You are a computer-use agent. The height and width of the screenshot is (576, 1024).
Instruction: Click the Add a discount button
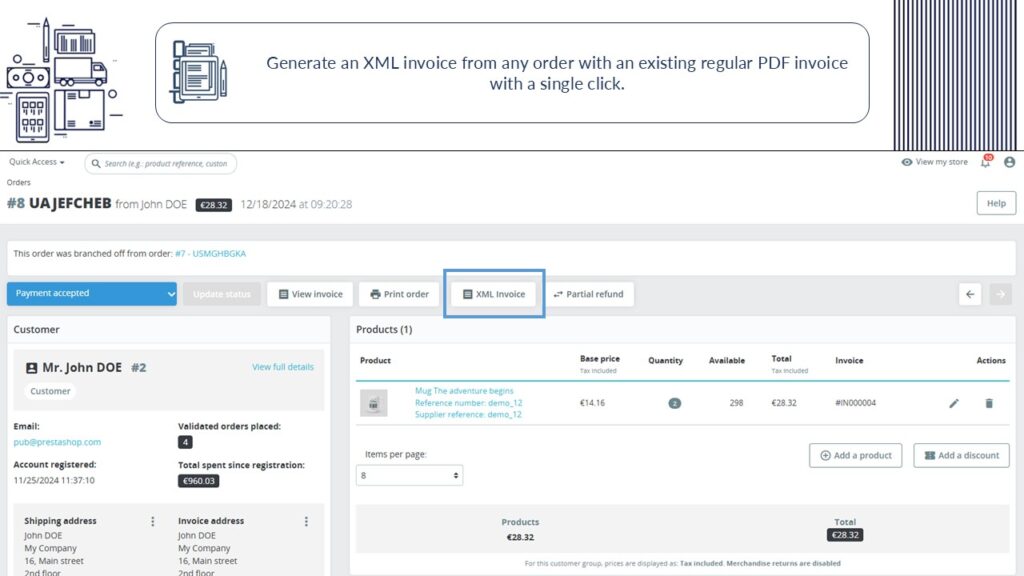pyautogui.click(x=961, y=455)
